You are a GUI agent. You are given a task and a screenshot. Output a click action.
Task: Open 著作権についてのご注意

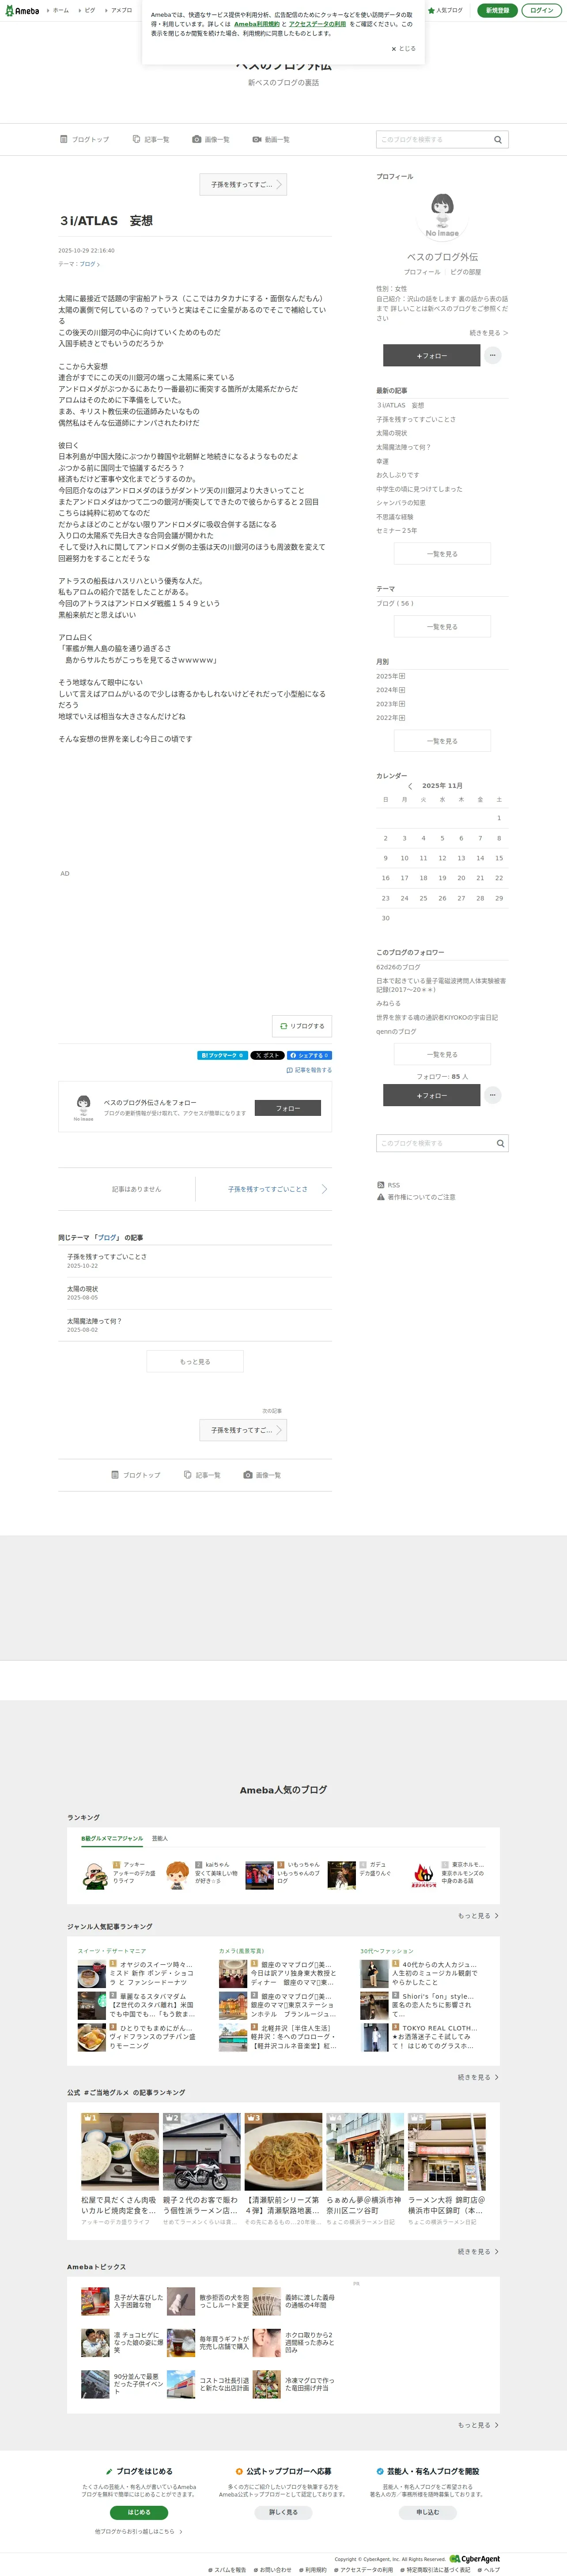(x=416, y=1197)
